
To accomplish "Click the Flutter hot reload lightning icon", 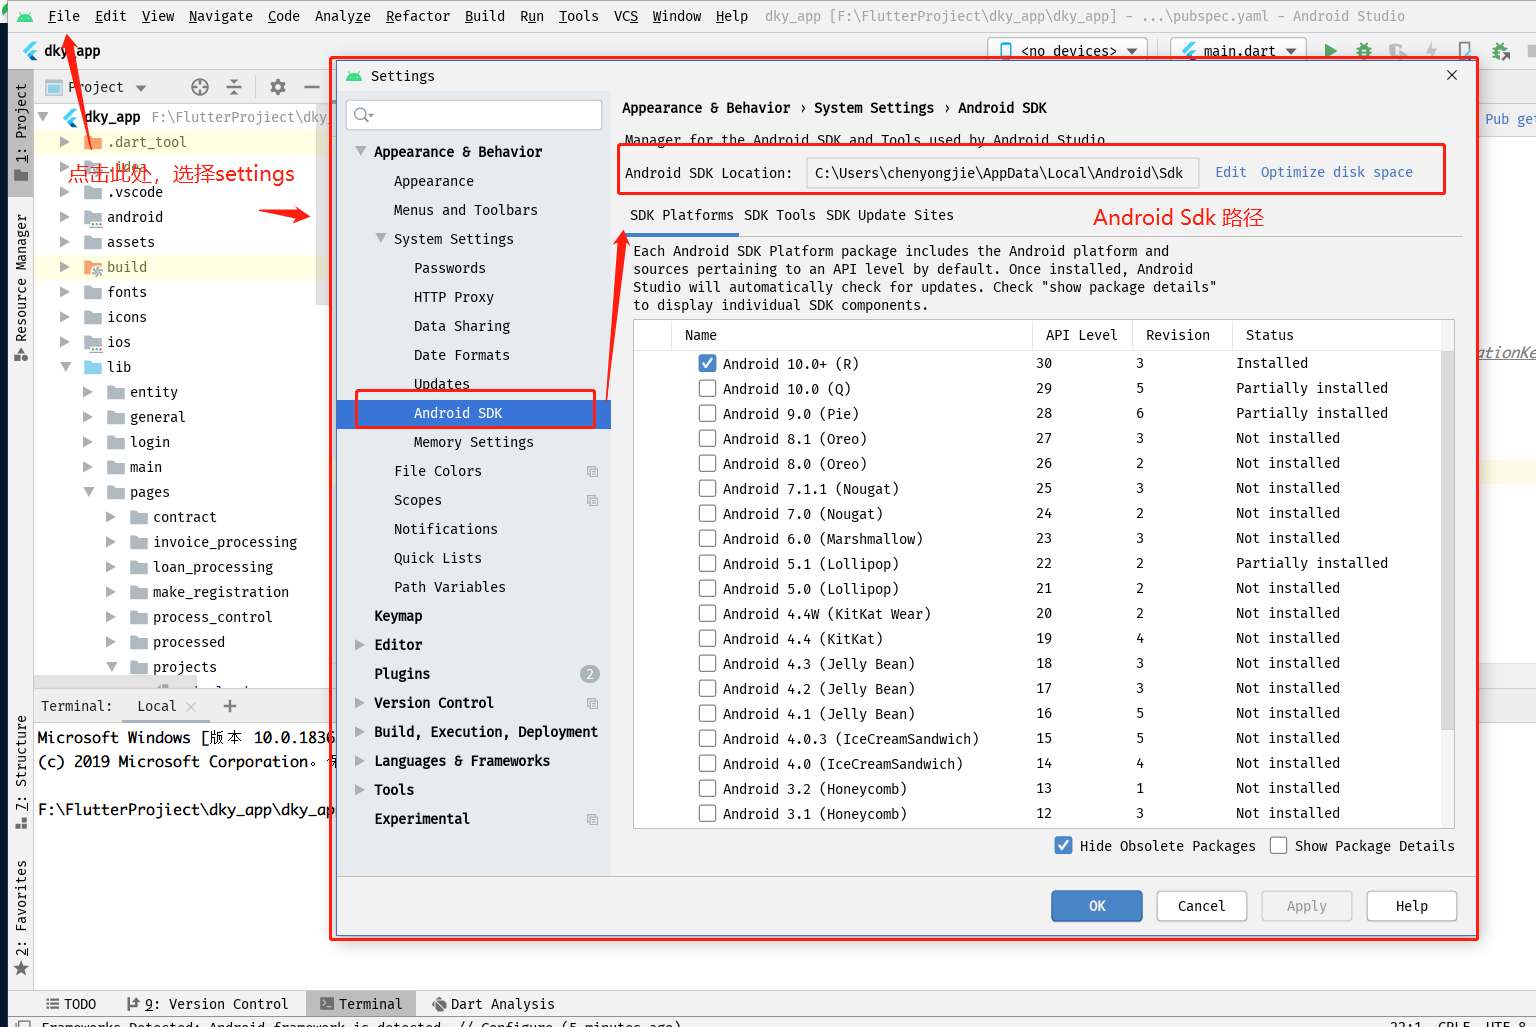I will (1431, 51).
